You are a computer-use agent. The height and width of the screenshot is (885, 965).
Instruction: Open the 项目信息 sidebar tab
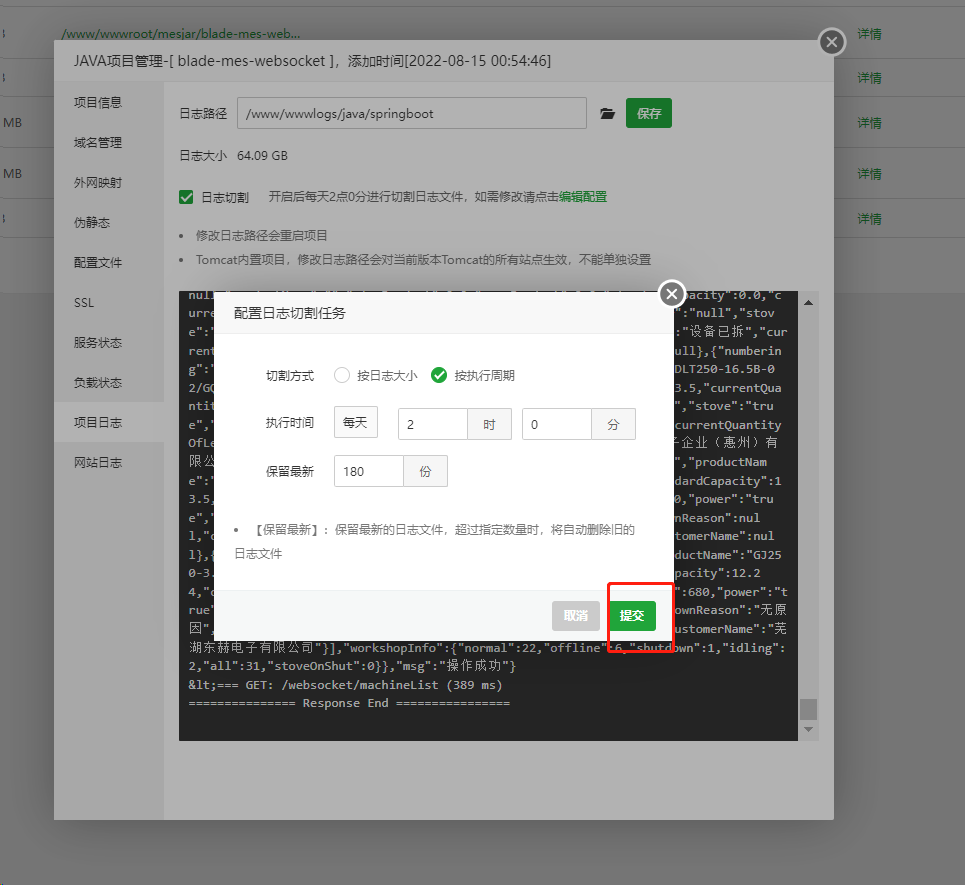coord(110,102)
